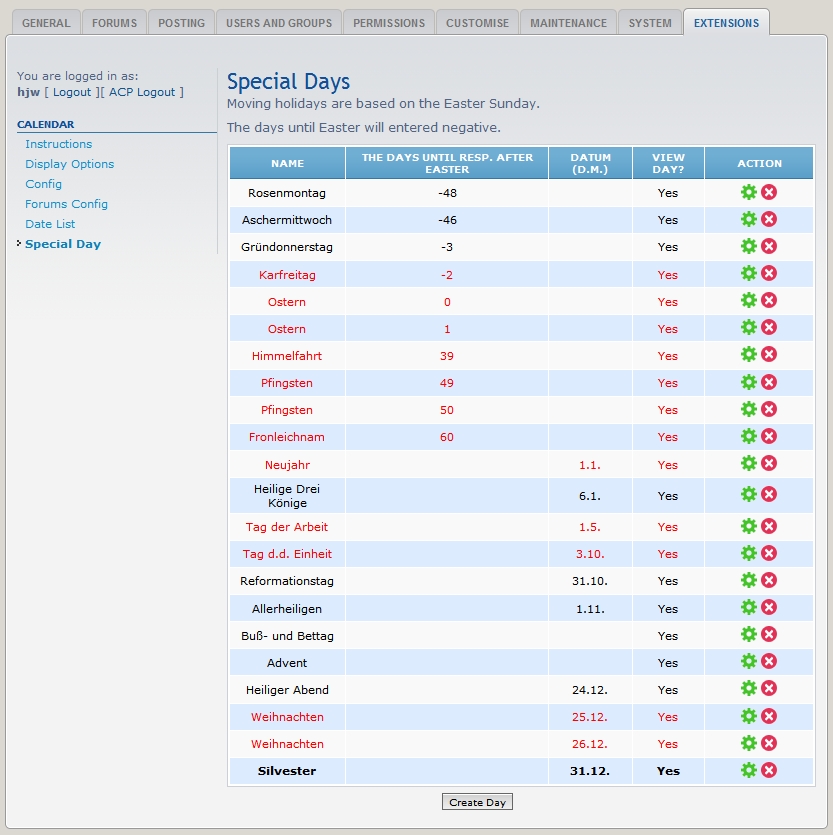
Task: Delete the Aschermittwoch special day
Action: 769,219
